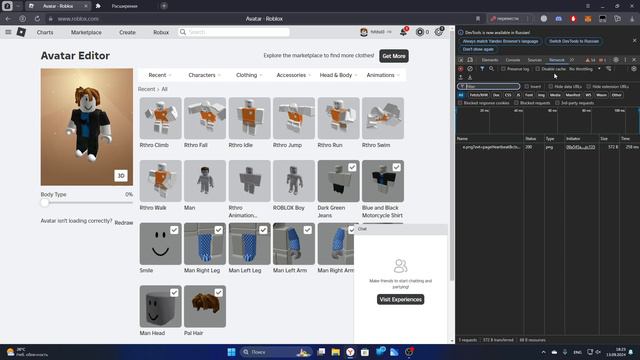The width and height of the screenshot is (640, 360).
Task: Toggle the network filter funnel icon
Action: pyautogui.click(x=482, y=69)
